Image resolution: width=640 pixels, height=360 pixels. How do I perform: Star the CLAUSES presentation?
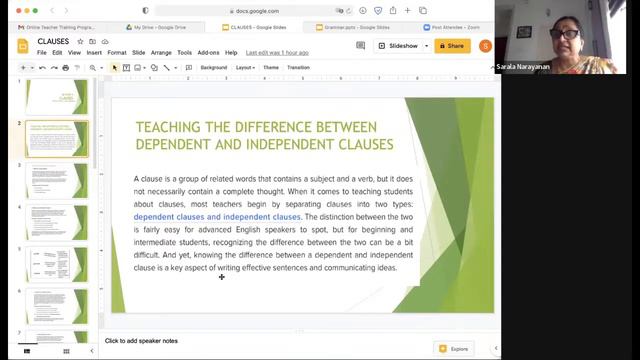tap(80, 42)
